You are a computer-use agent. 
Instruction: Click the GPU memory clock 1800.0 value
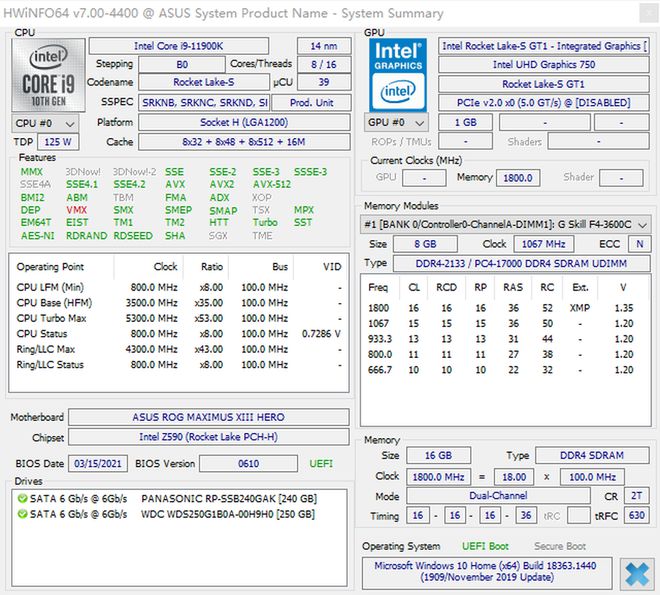pyautogui.click(x=518, y=178)
